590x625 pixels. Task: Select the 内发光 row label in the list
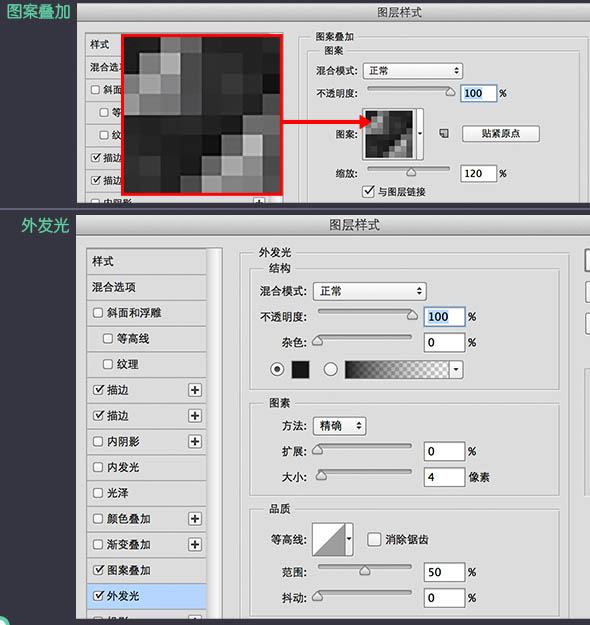(123, 467)
